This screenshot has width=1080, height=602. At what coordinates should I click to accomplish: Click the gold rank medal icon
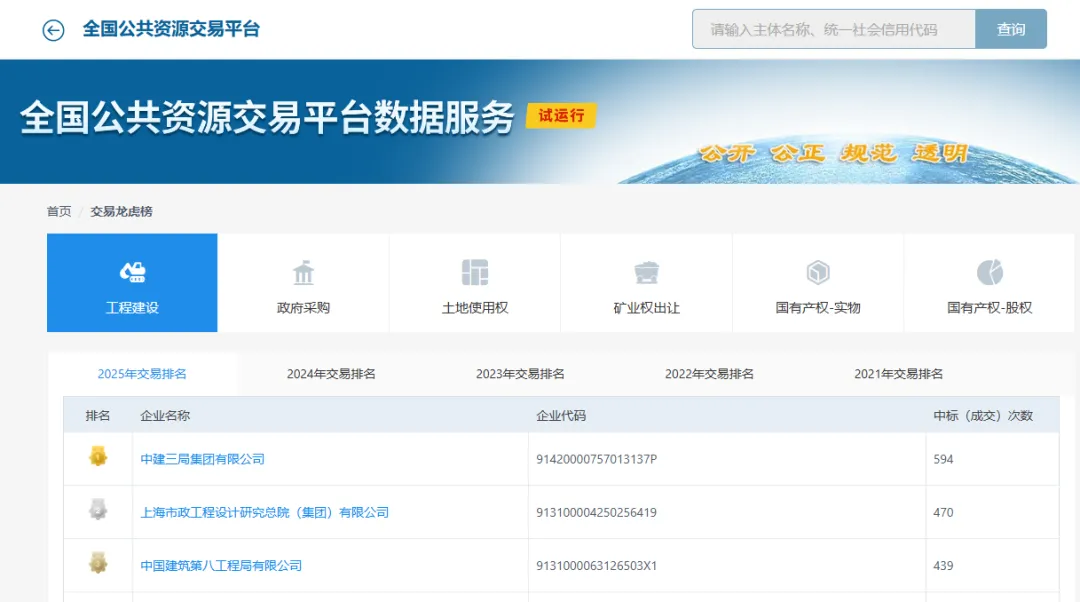98,456
